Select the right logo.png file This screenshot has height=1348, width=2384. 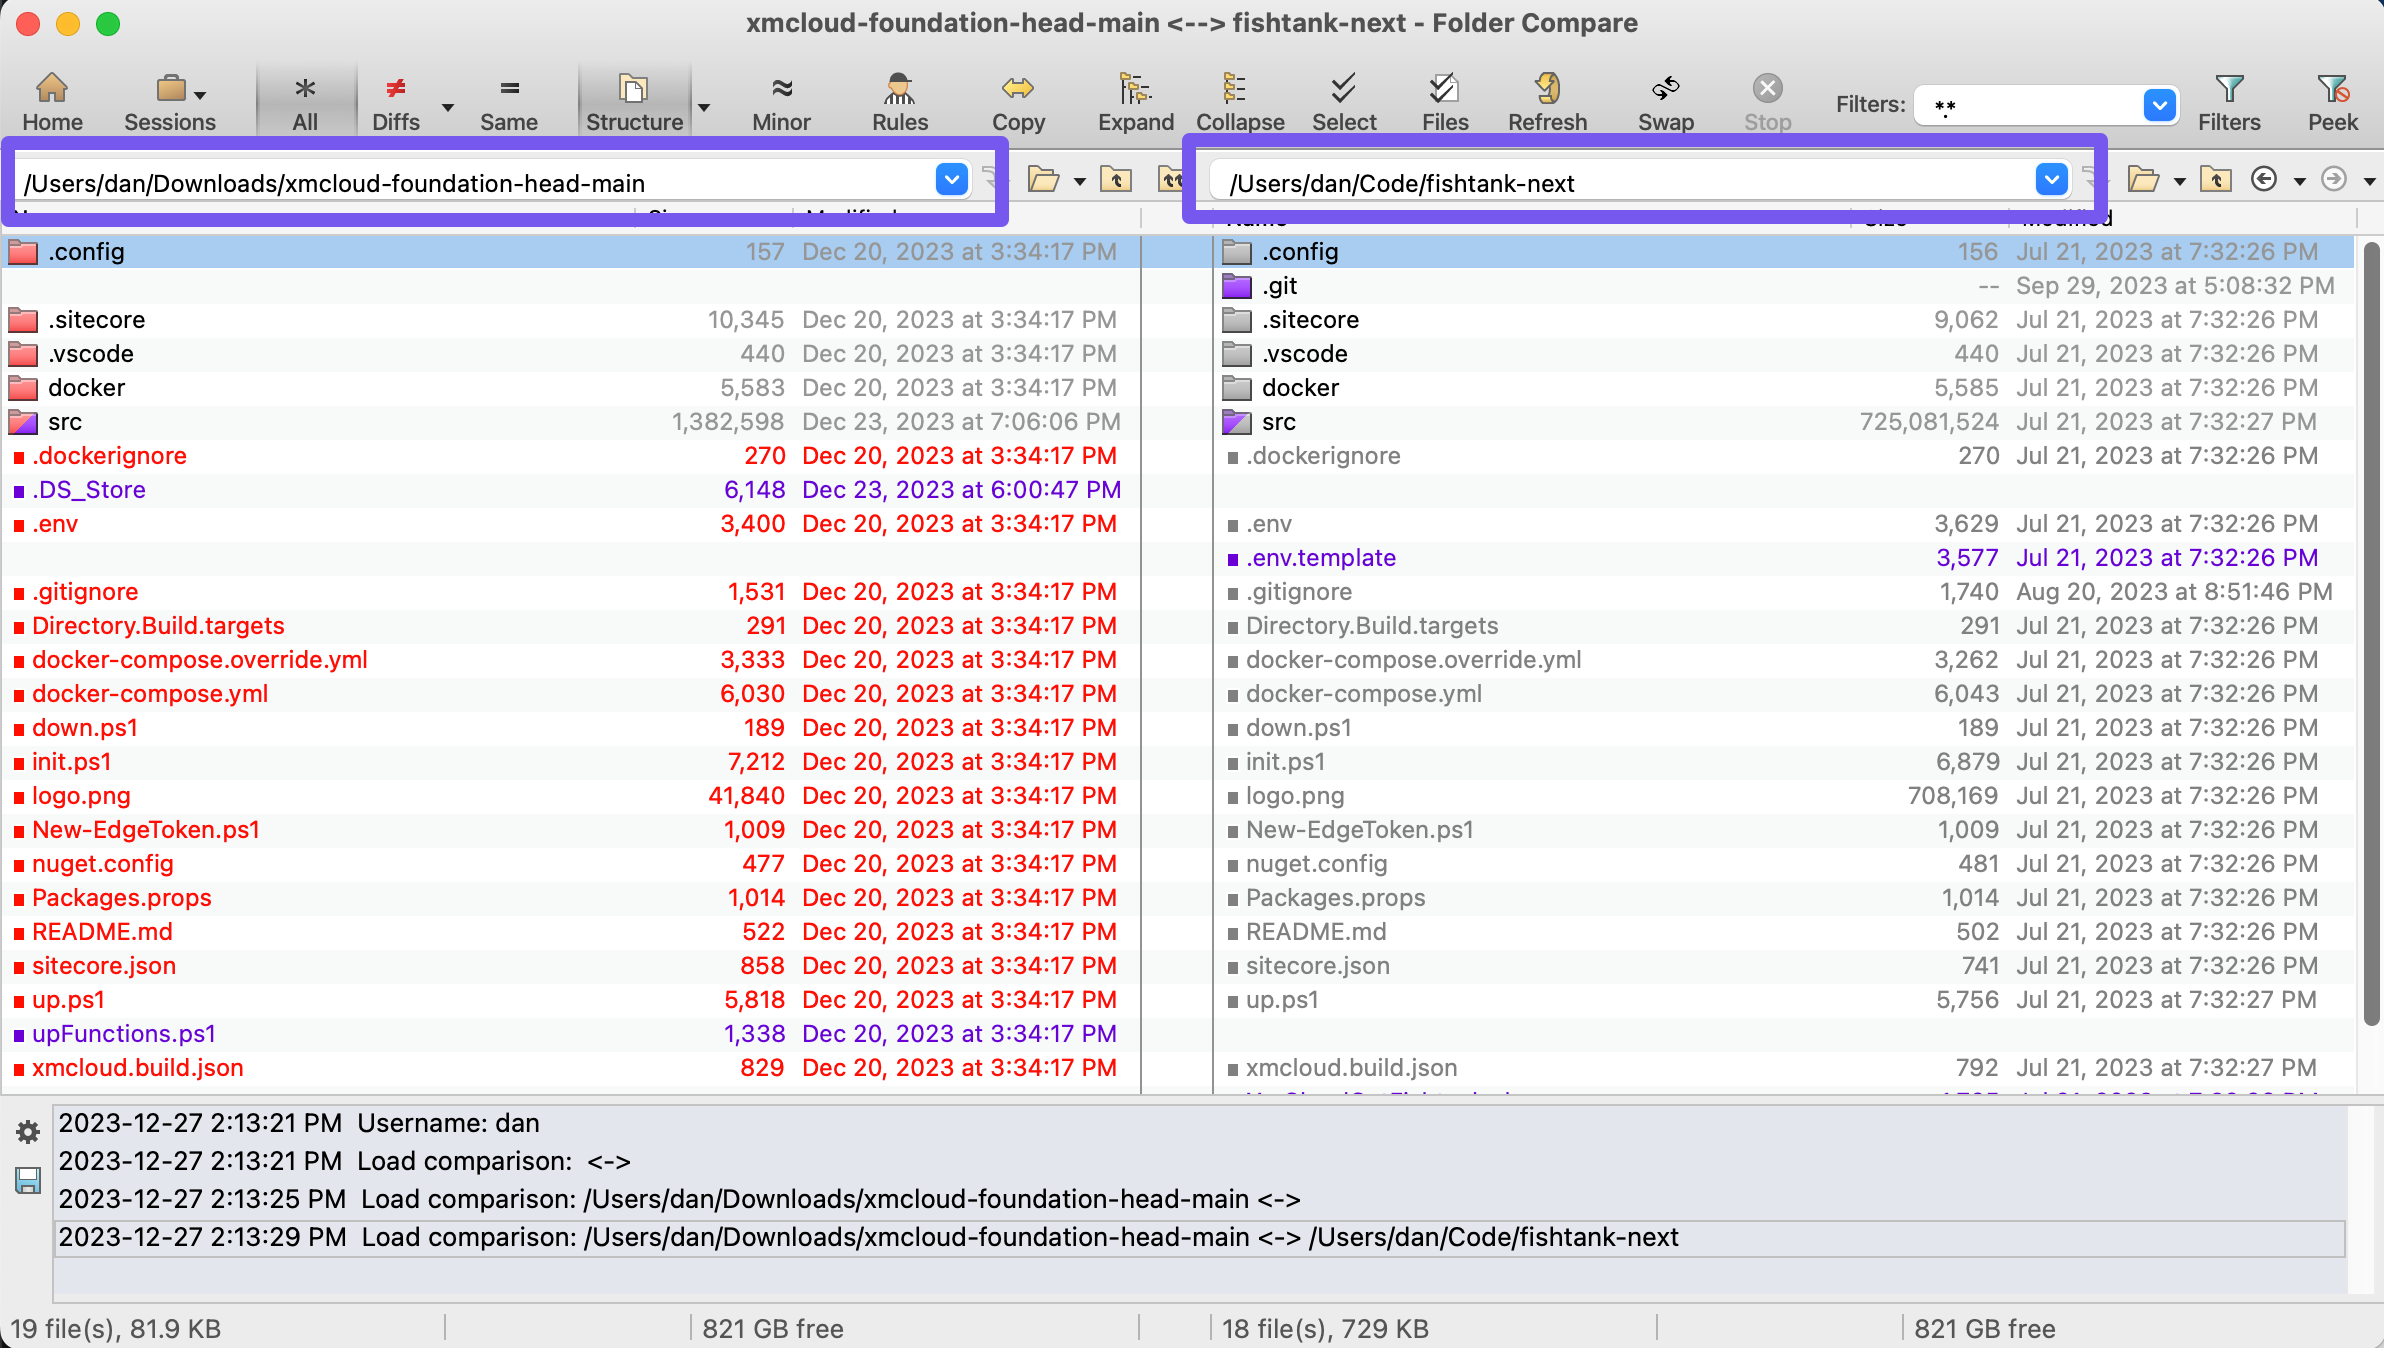coord(1784,796)
